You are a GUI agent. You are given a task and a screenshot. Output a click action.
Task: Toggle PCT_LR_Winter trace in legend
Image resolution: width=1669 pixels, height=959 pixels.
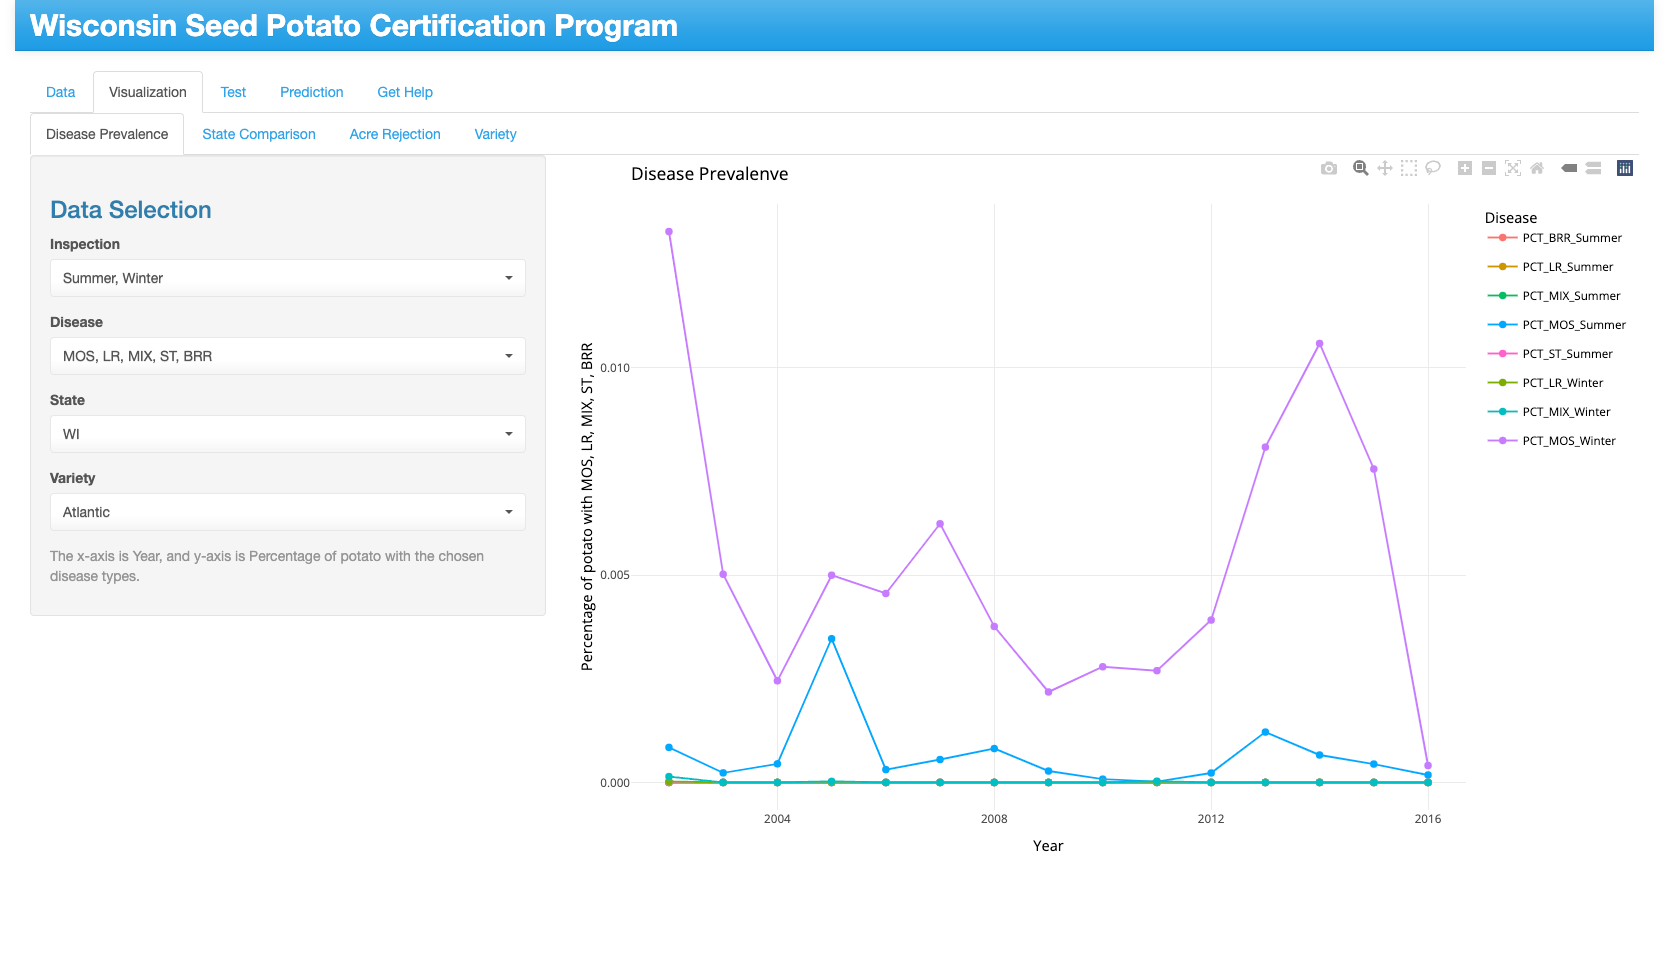(1546, 383)
